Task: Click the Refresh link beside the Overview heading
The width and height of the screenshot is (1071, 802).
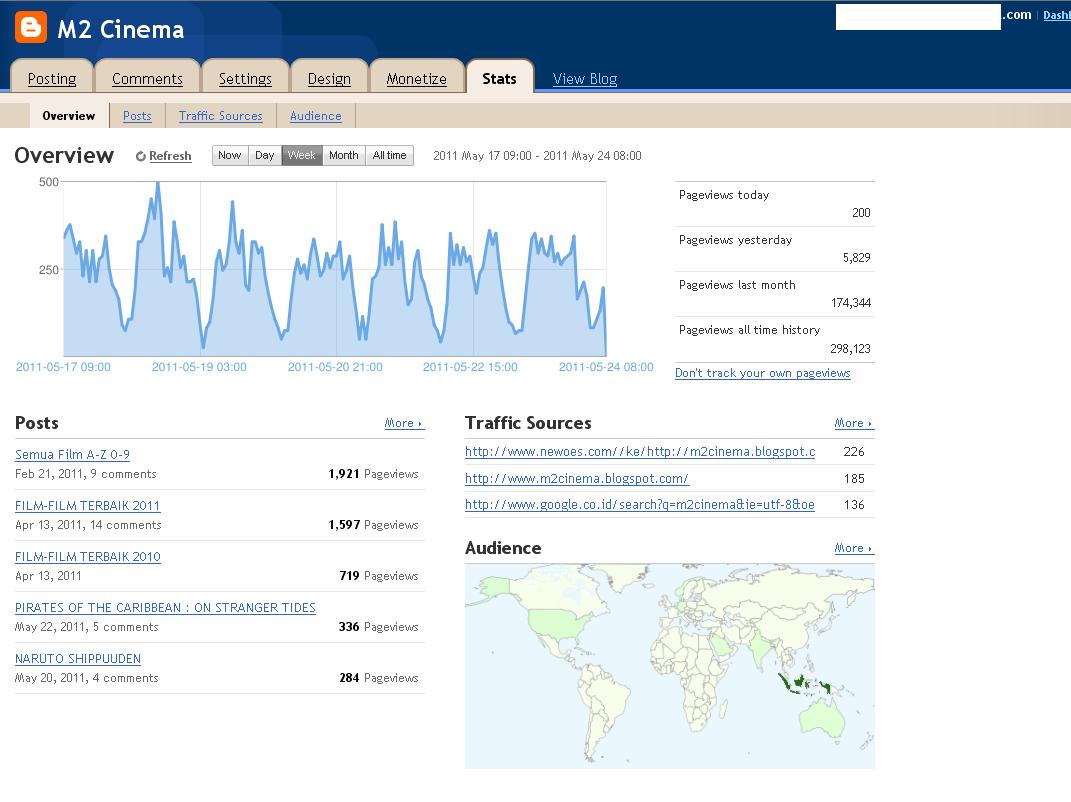Action: [x=164, y=156]
